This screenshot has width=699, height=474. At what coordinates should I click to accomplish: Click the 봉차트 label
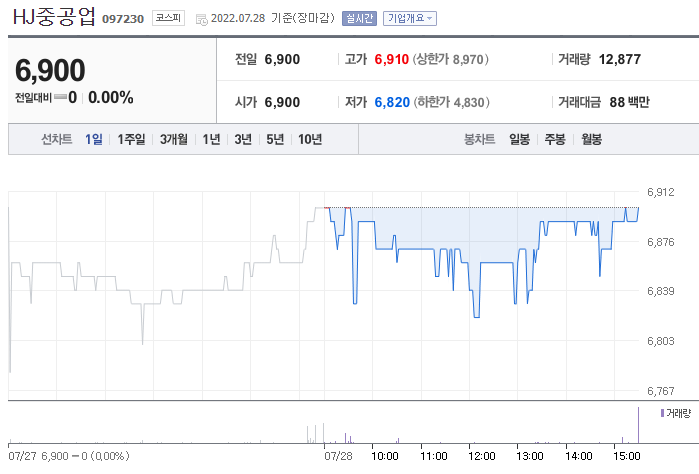tap(479, 139)
